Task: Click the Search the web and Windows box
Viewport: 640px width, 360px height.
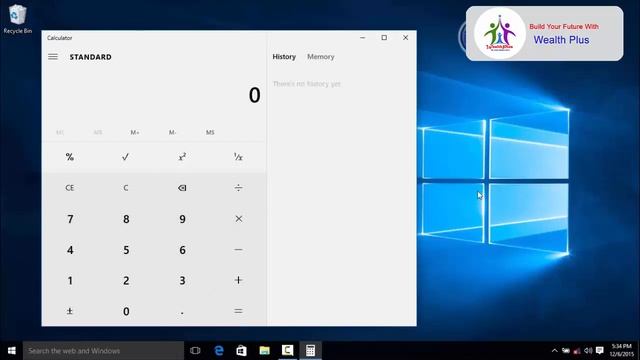Action: pos(103,351)
